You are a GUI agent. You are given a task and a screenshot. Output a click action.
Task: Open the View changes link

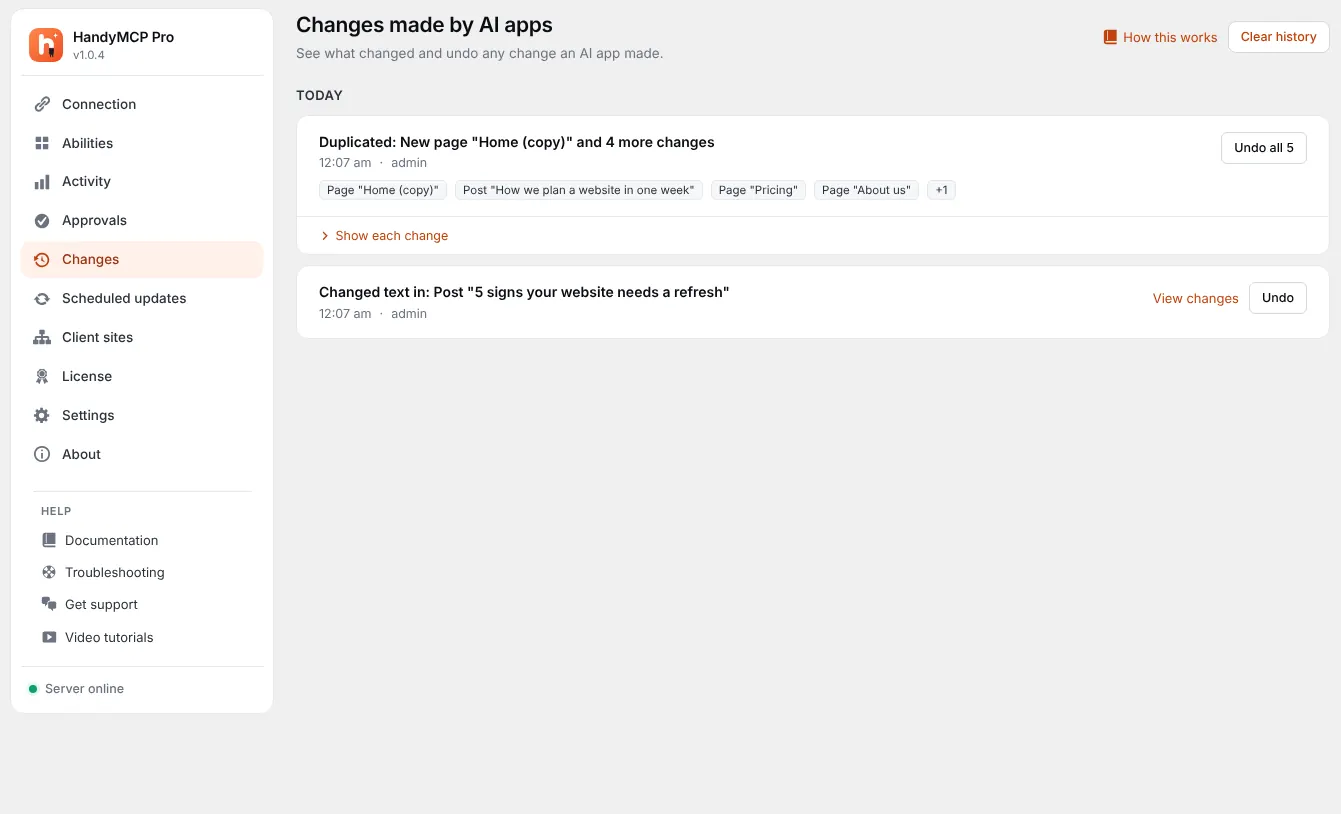click(x=1195, y=298)
